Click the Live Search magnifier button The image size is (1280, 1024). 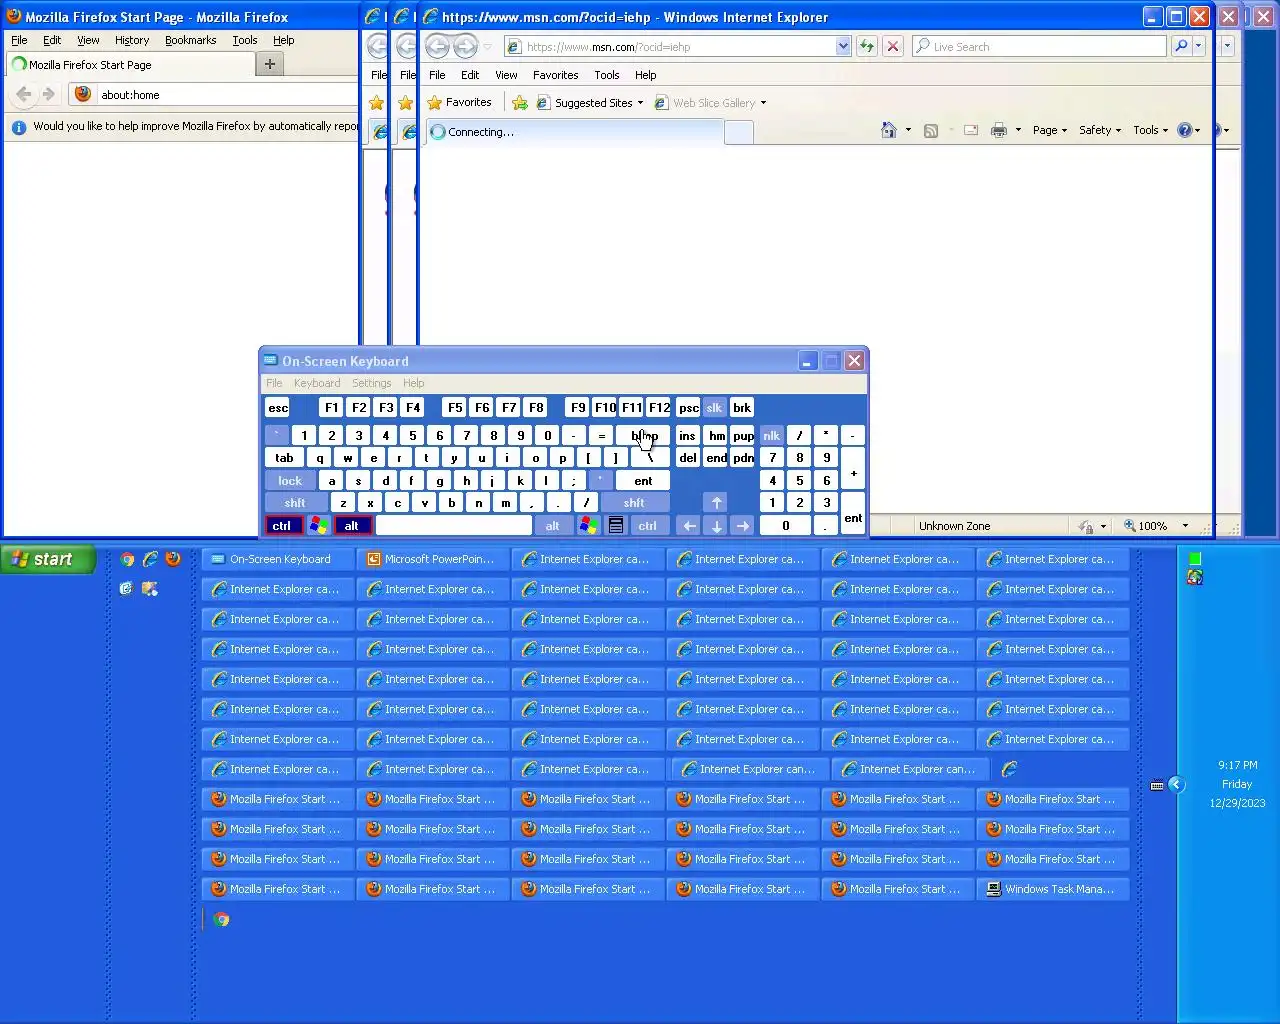click(1181, 46)
